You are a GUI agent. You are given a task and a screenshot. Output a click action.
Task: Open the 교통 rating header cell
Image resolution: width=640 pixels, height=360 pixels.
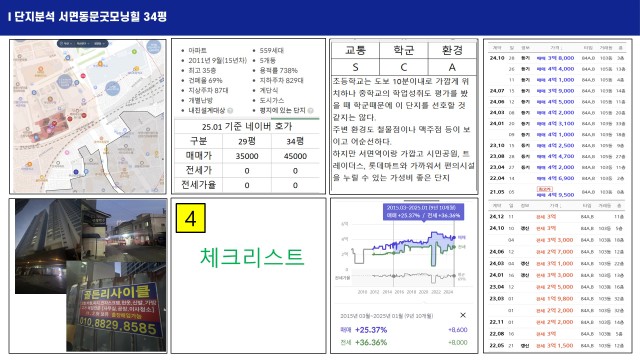[356, 50]
